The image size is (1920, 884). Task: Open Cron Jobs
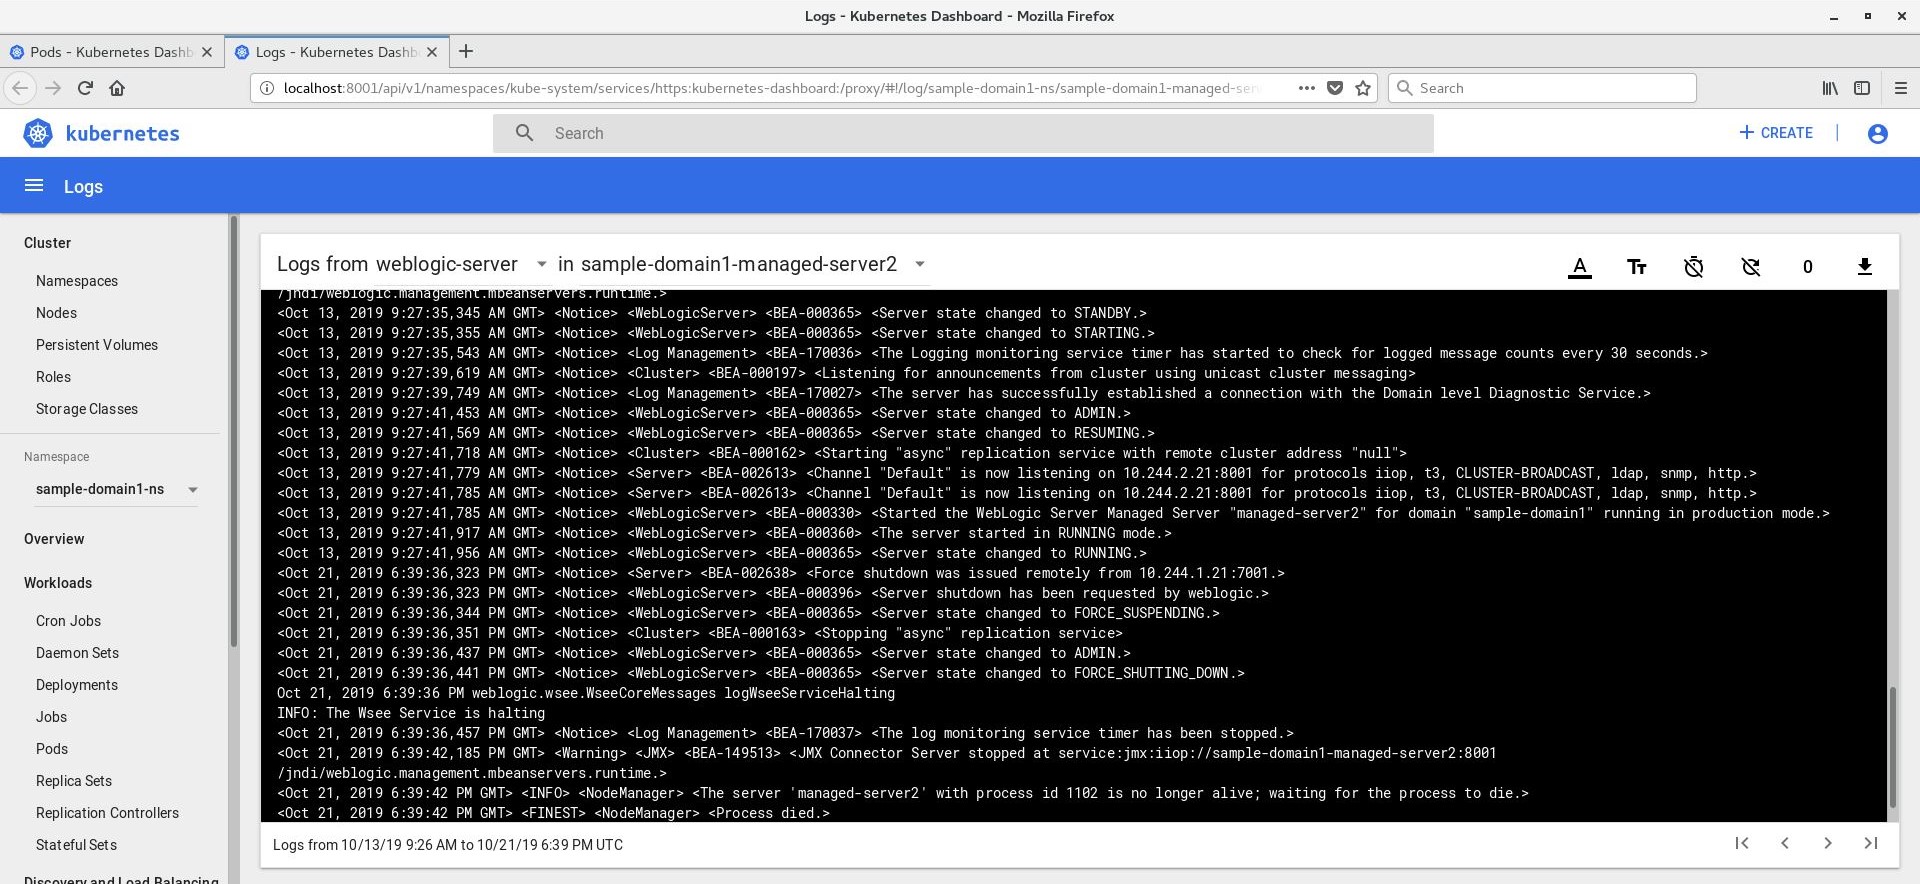(x=68, y=621)
